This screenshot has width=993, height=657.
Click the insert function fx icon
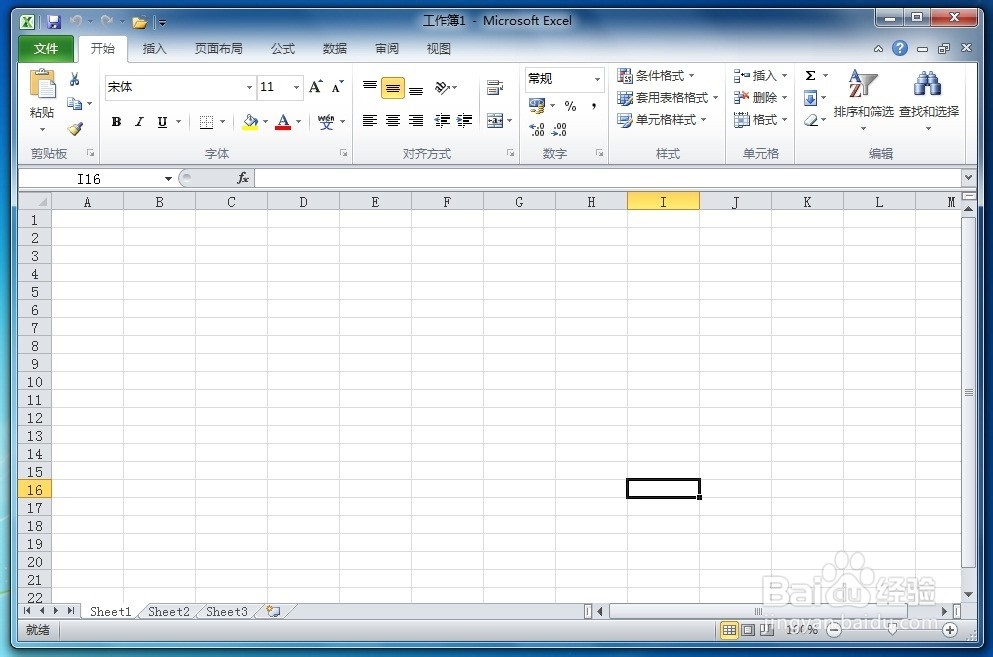click(x=243, y=179)
